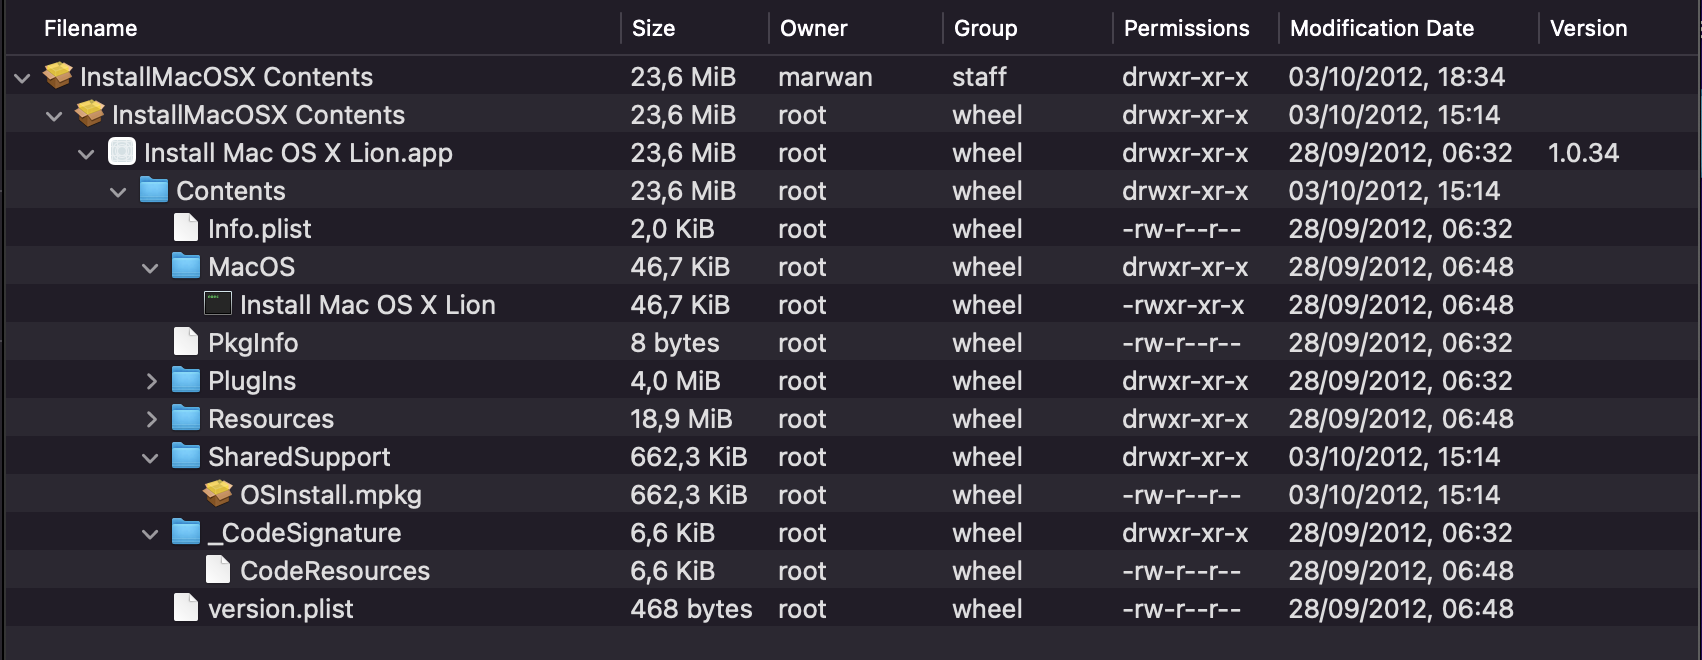Sort by the Group column header
The width and height of the screenshot is (1702, 660).
click(985, 28)
